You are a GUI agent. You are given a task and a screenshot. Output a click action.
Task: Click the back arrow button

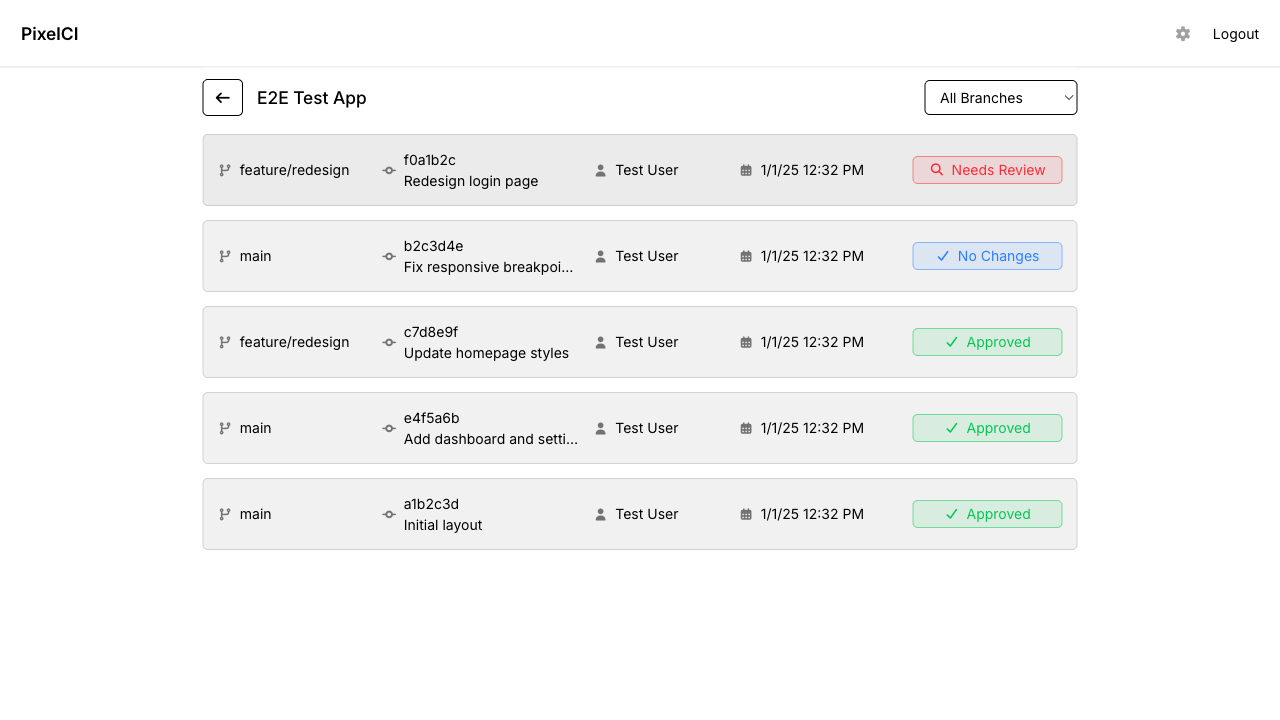(223, 98)
